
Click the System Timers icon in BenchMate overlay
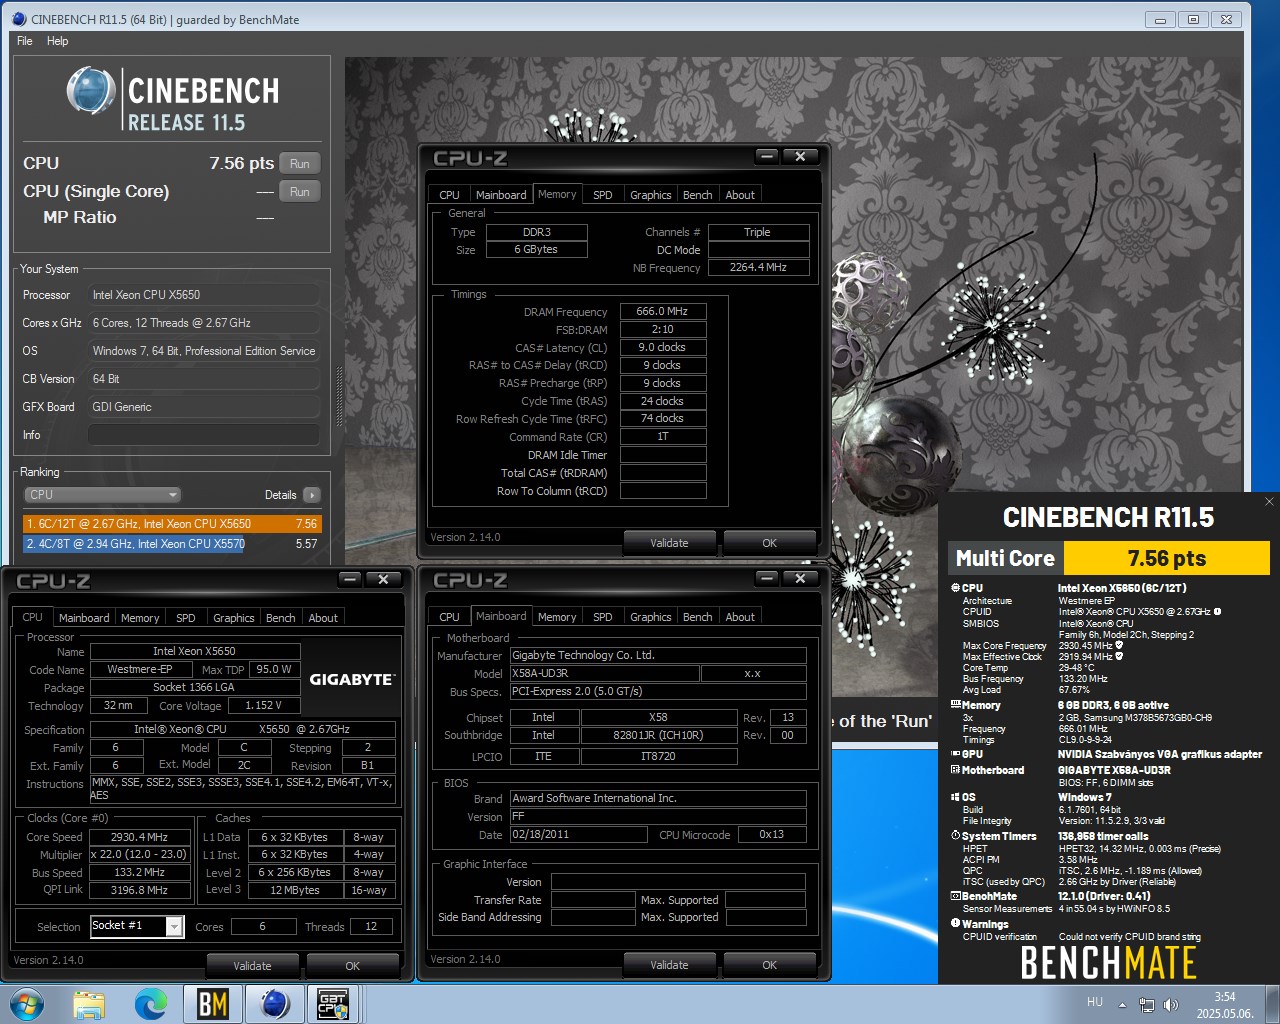(955, 836)
